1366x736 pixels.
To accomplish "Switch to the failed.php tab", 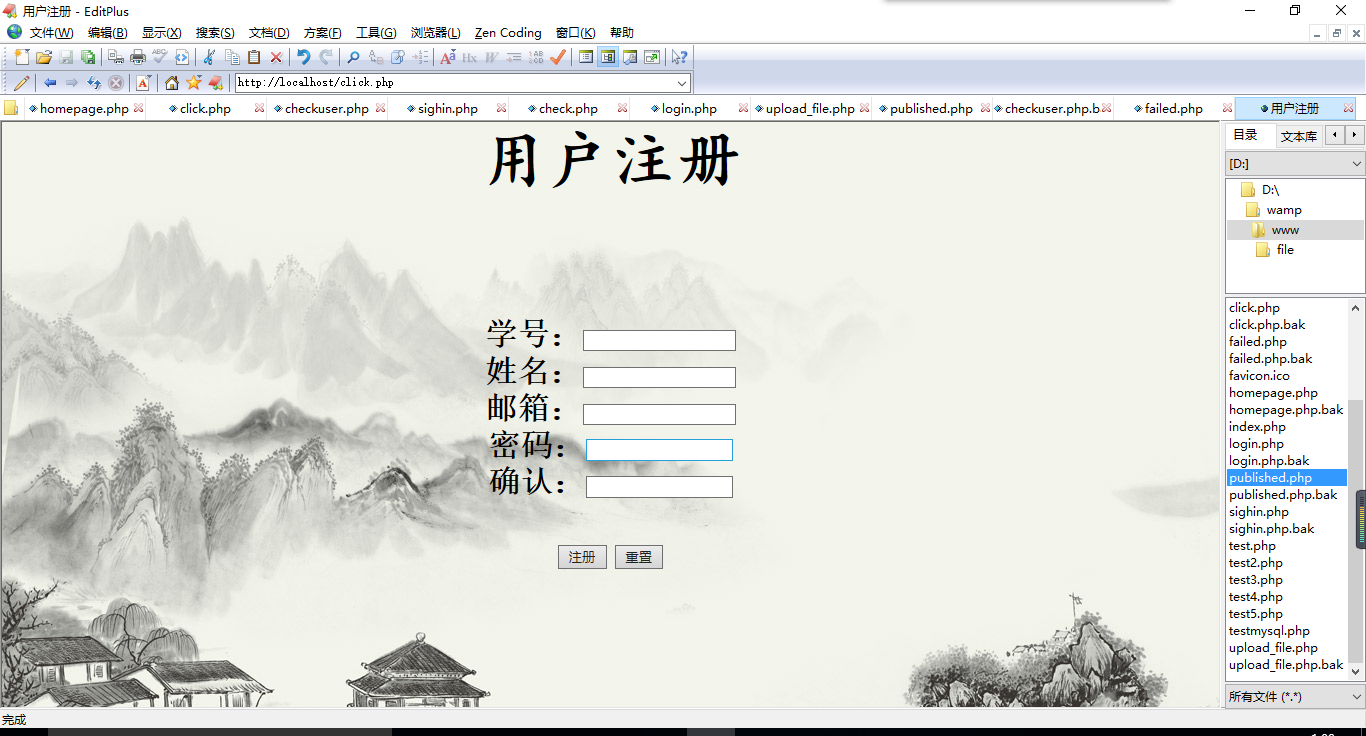I will point(1174,109).
